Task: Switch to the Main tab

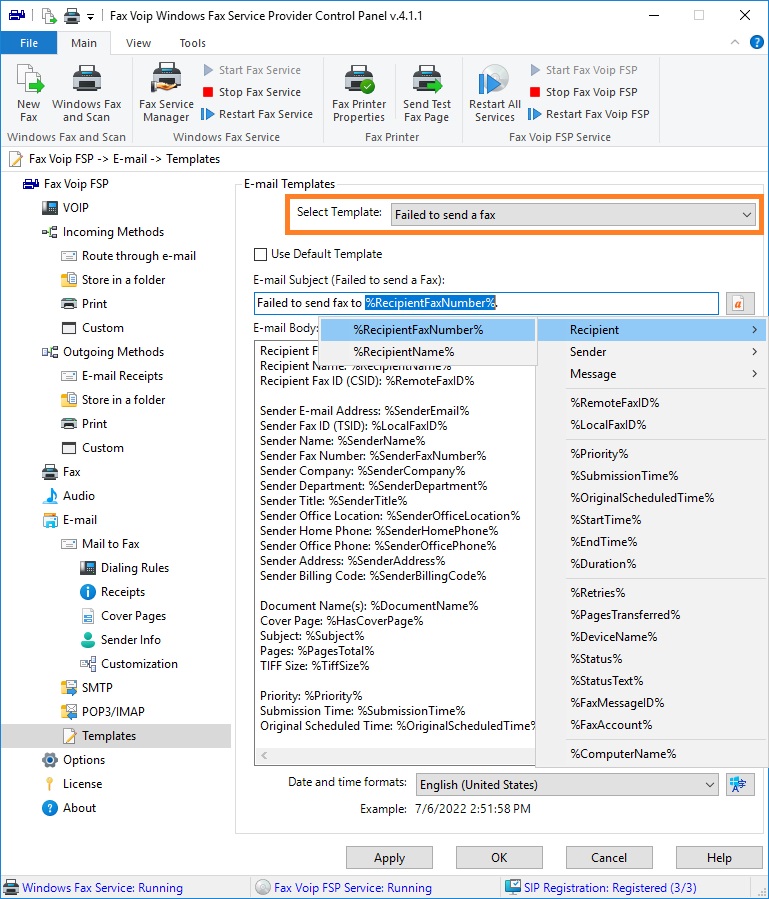Action: [x=84, y=43]
